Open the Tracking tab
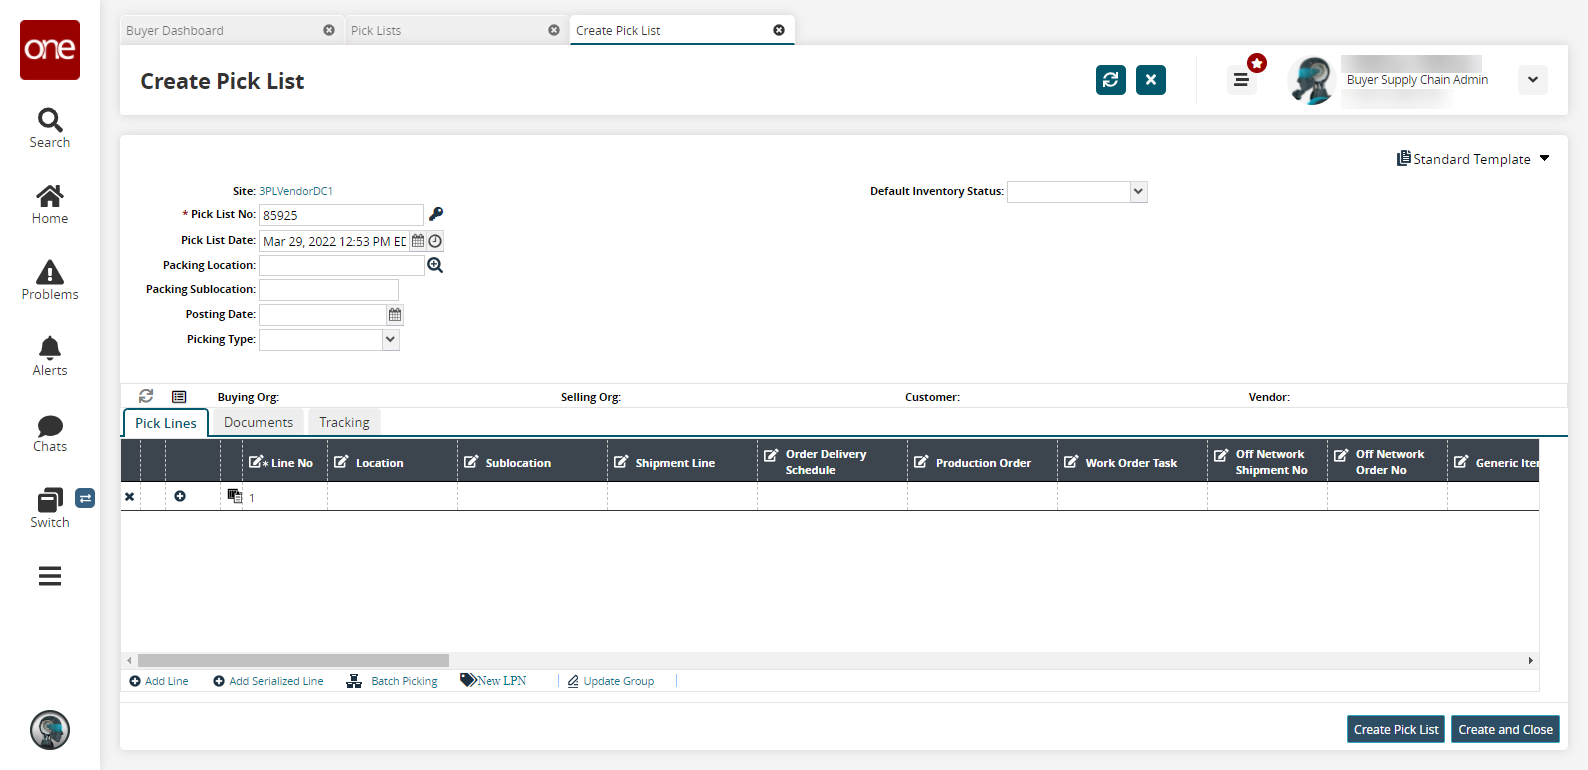Viewport: 1588px width, 770px height. click(x=344, y=422)
